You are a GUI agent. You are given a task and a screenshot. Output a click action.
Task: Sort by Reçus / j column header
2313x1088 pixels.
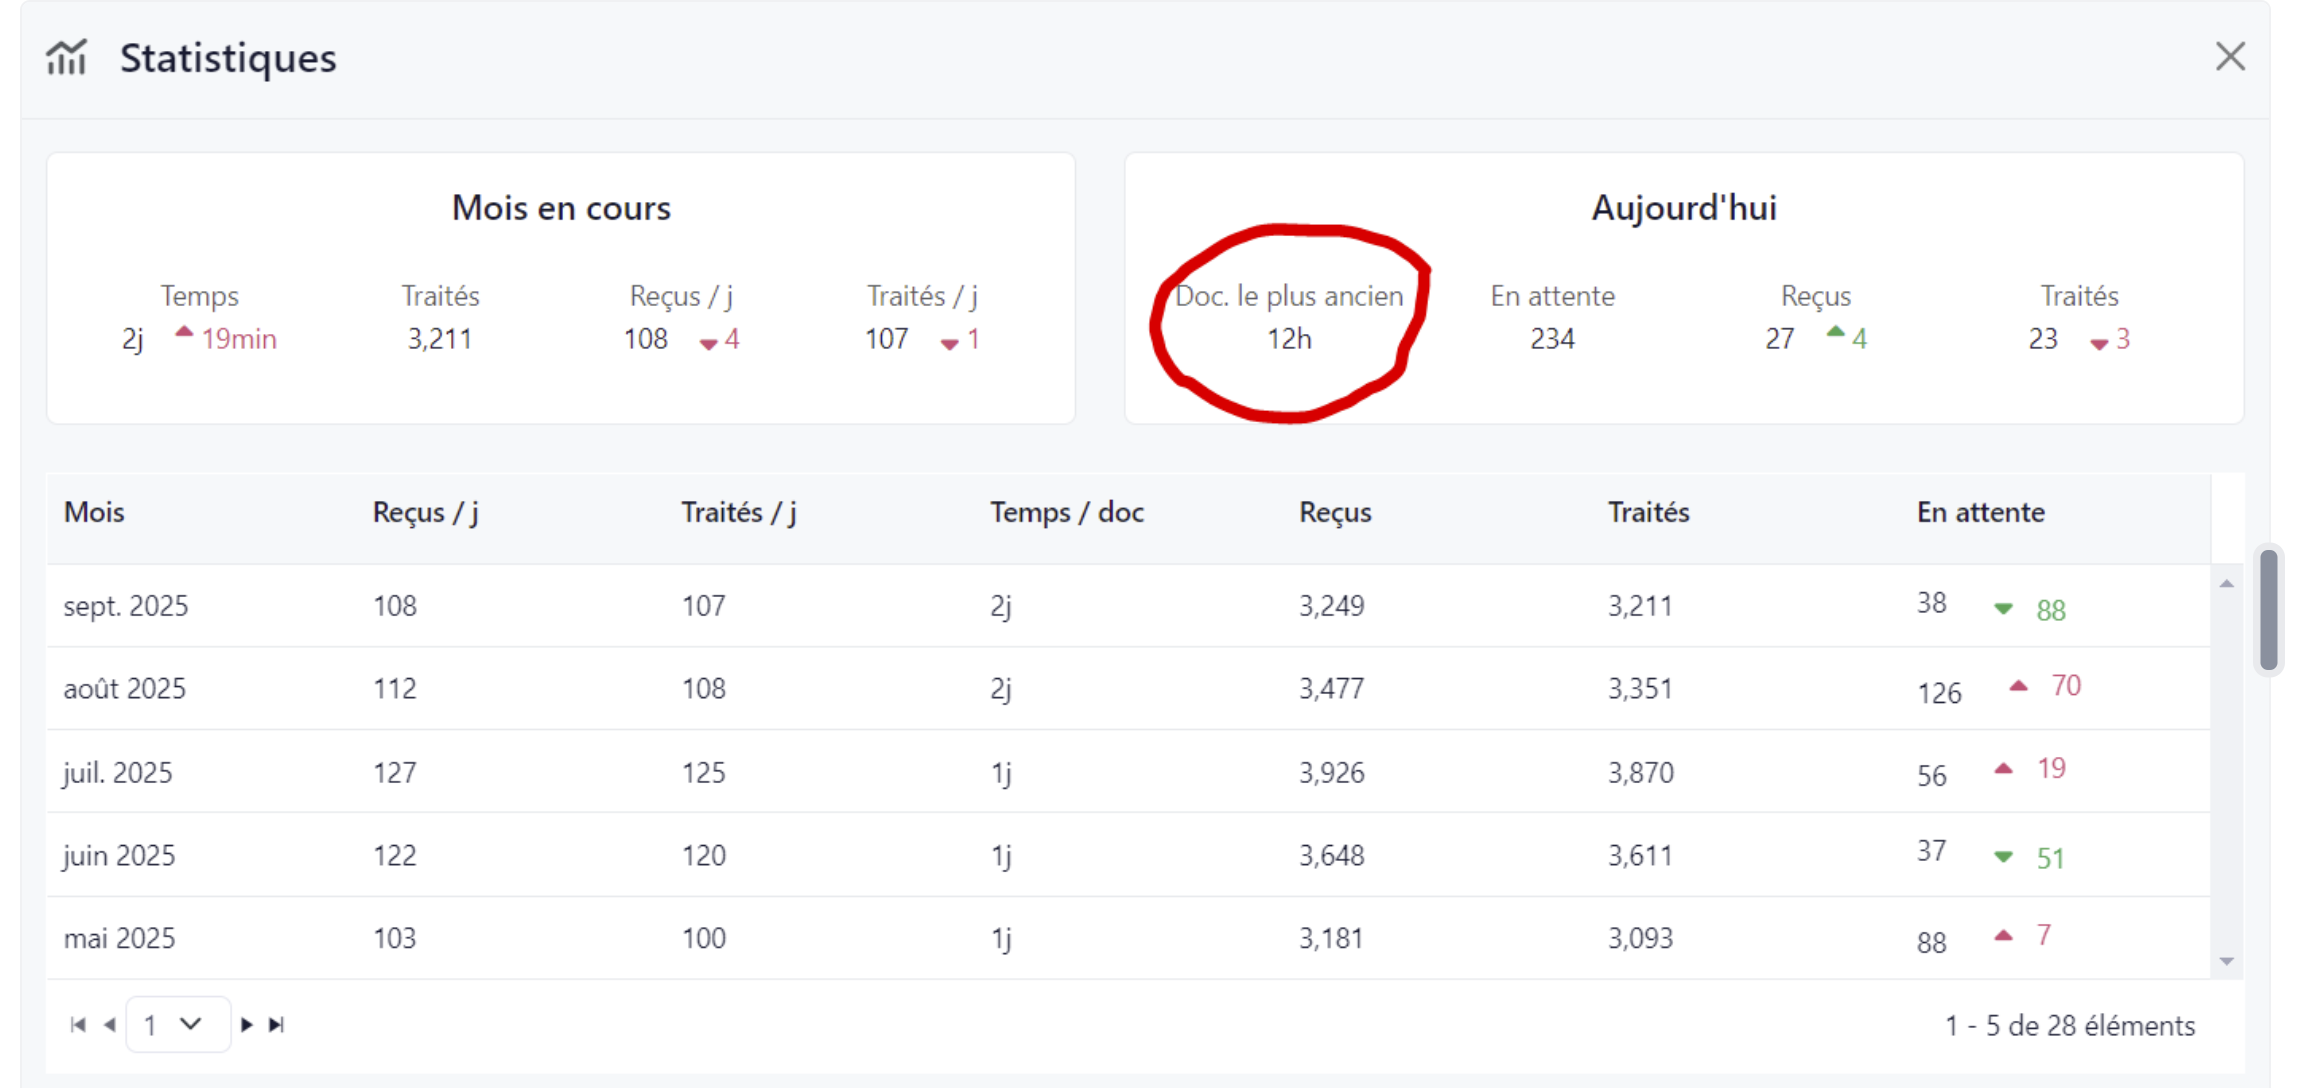pyautogui.click(x=425, y=512)
